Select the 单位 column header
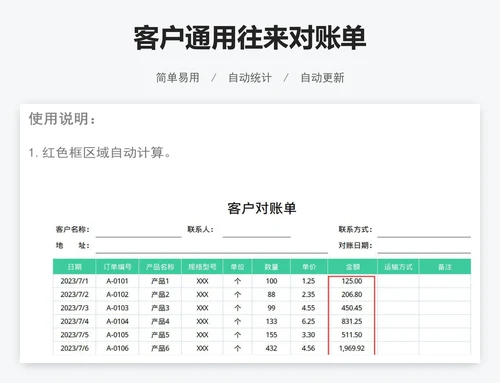 click(237, 267)
